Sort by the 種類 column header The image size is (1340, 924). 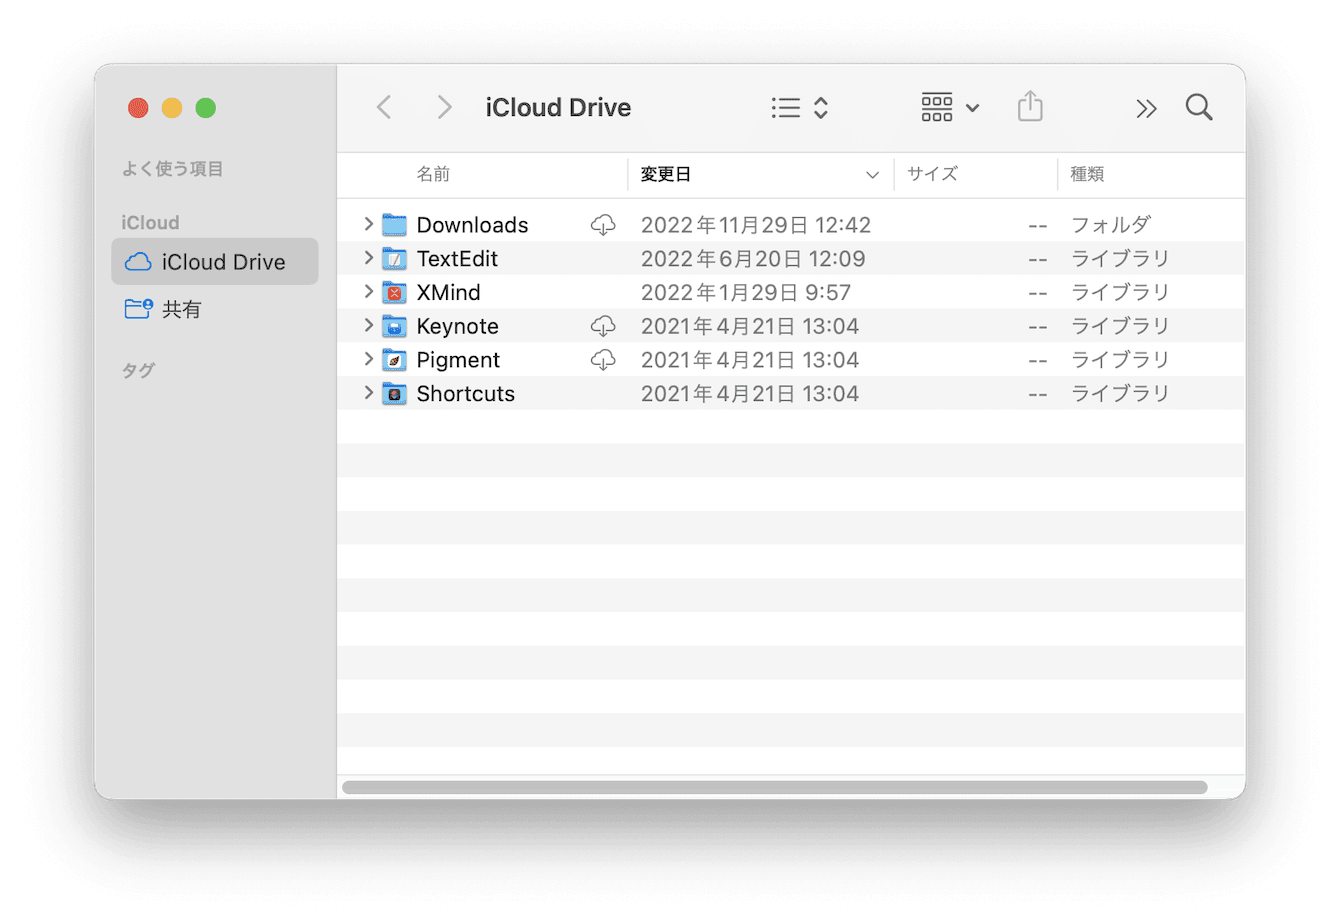point(1087,174)
